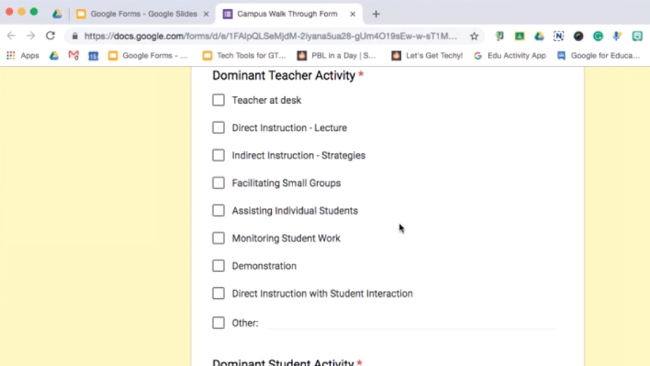650x366 pixels.
Task: Click the Google Classroom extension icon
Action: click(519, 36)
